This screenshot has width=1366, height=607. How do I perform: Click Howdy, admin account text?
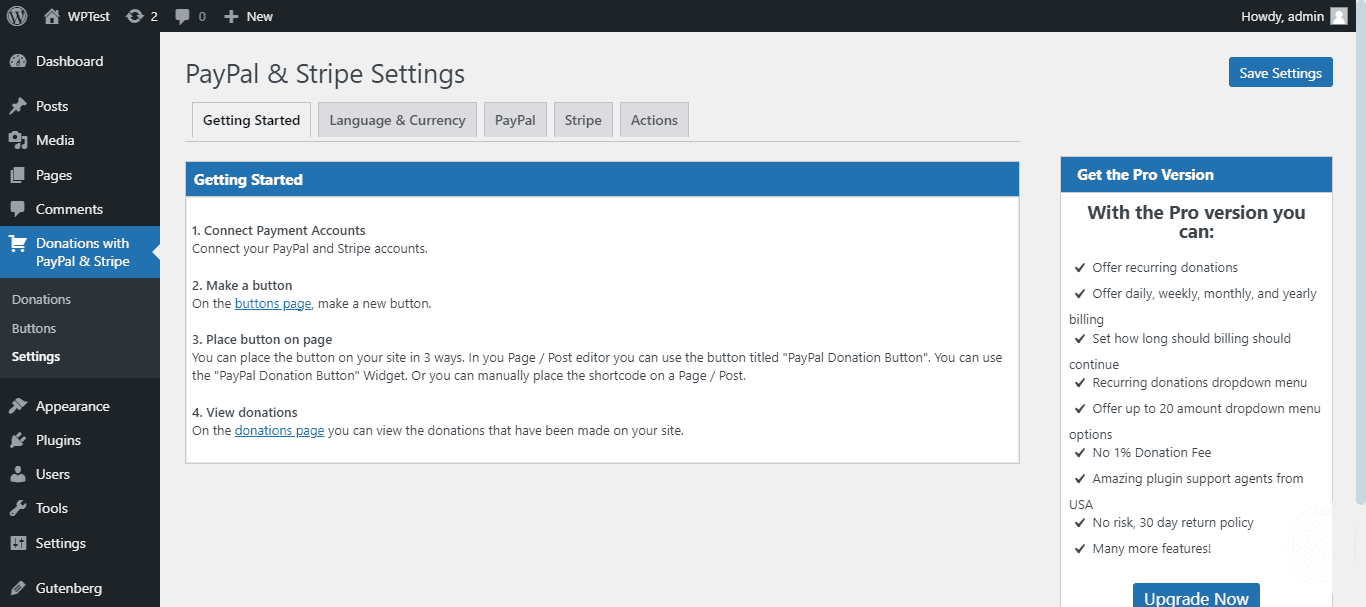point(1283,16)
